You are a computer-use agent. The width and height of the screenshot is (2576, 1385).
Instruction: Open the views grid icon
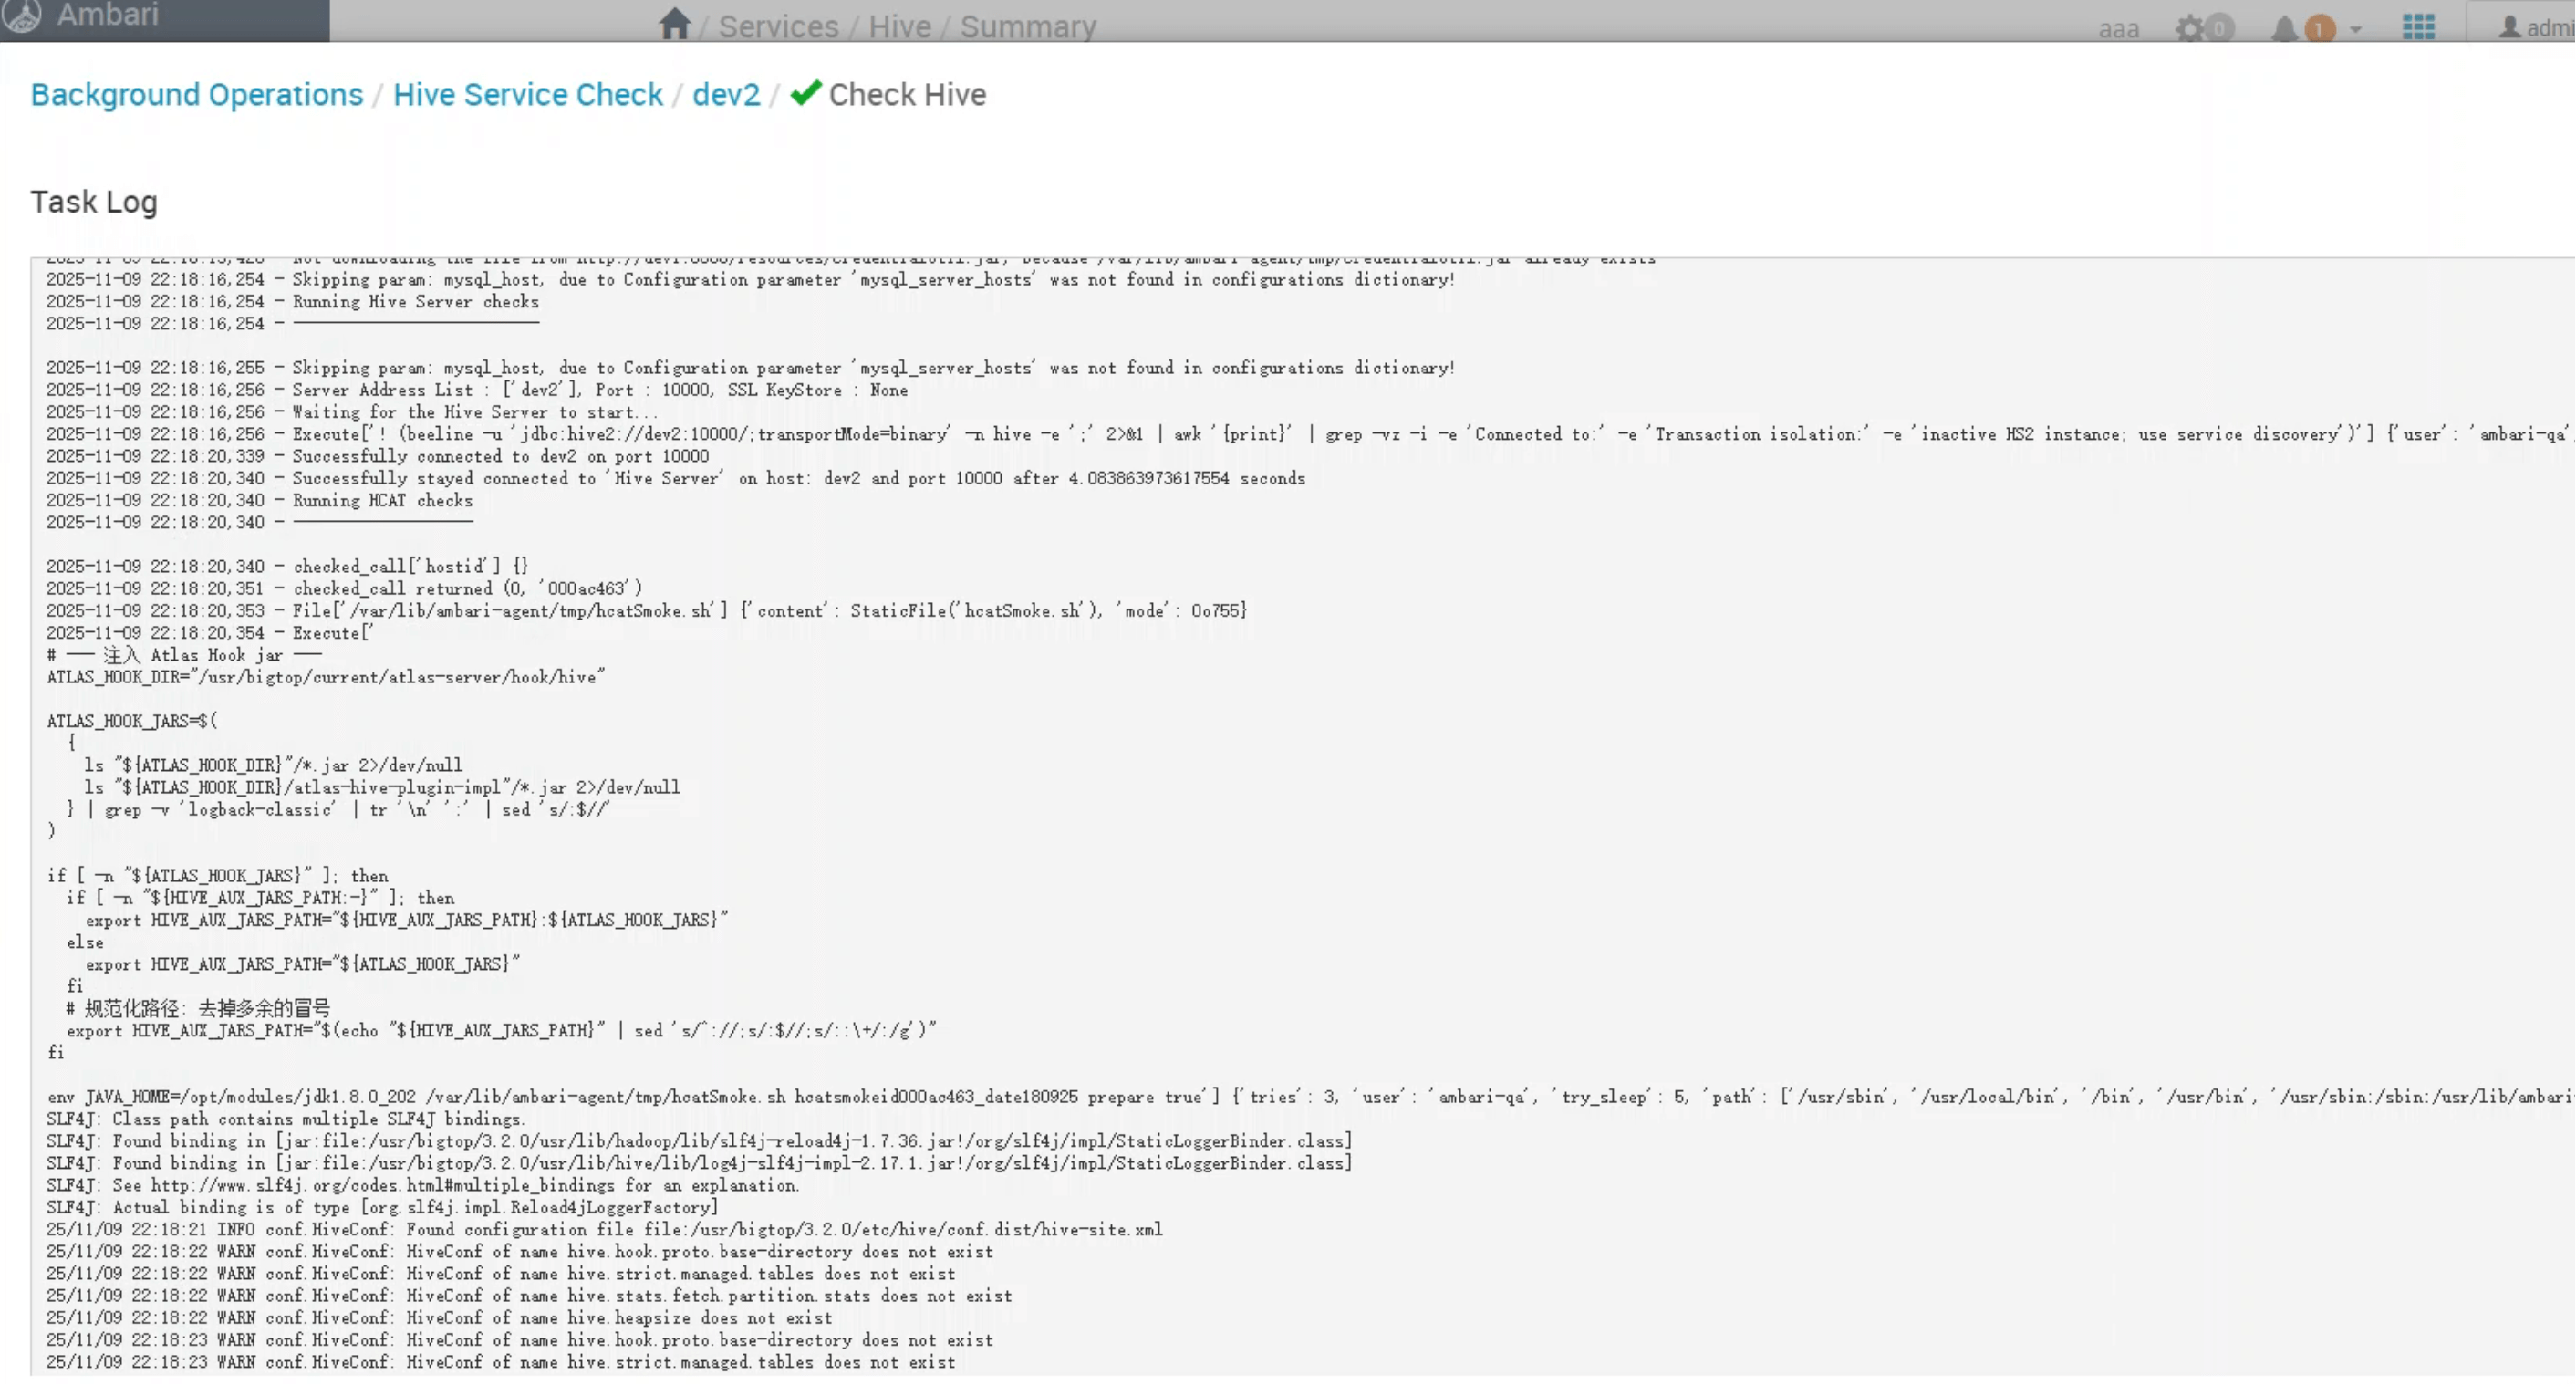(2418, 27)
